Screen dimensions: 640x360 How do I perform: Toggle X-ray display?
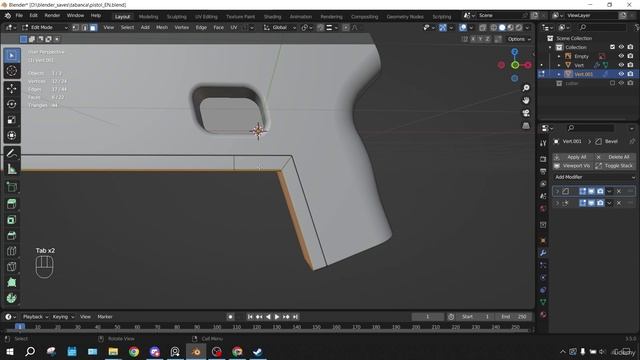pyautogui.click(x=483, y=27)
